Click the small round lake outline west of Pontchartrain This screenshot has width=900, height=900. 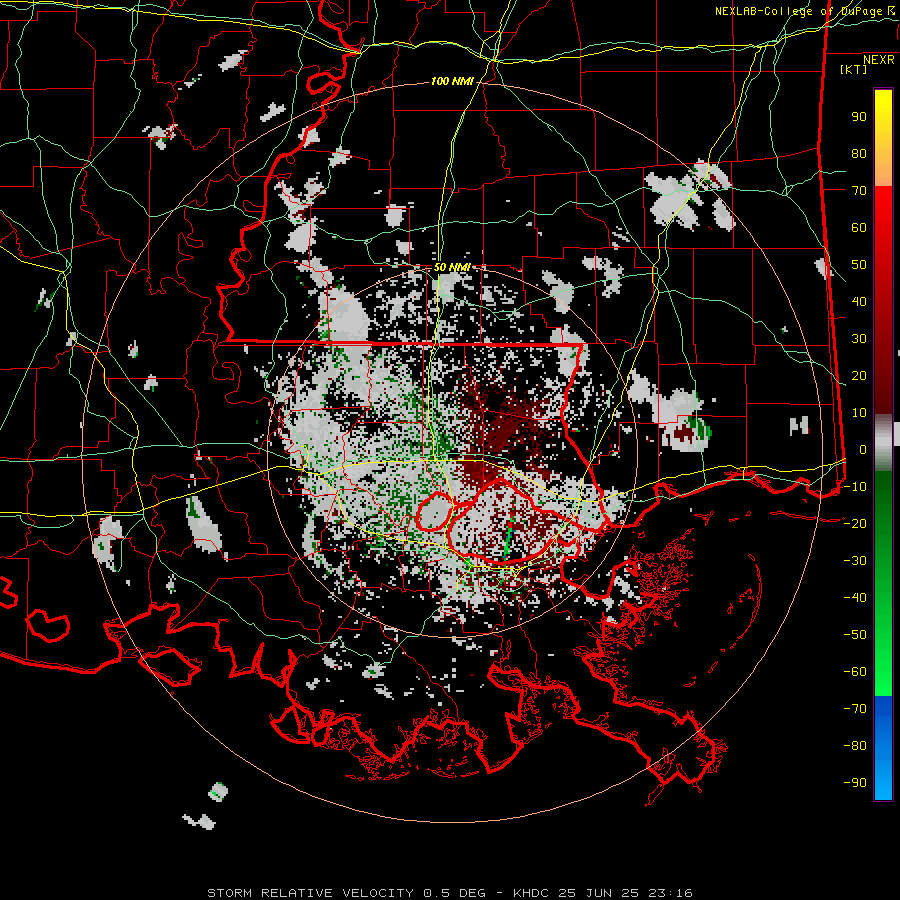click(x=435, y=511)
